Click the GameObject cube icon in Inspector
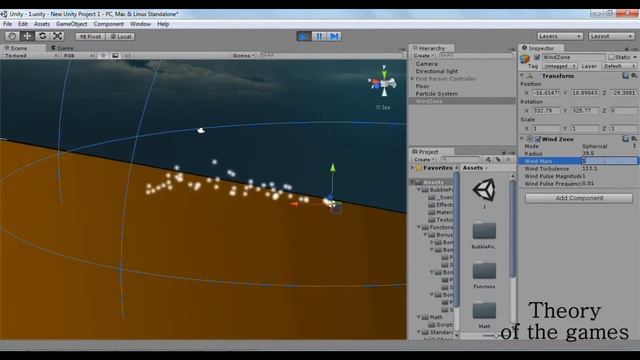 point(525,60)
